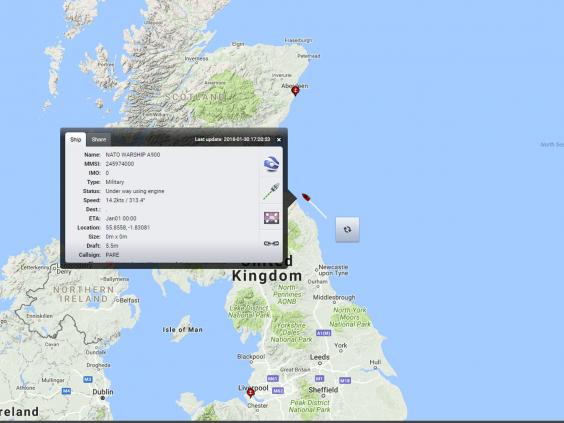Click the Belfast city label
This screenshot has height=423, width=564.
(x=130, y=300)
